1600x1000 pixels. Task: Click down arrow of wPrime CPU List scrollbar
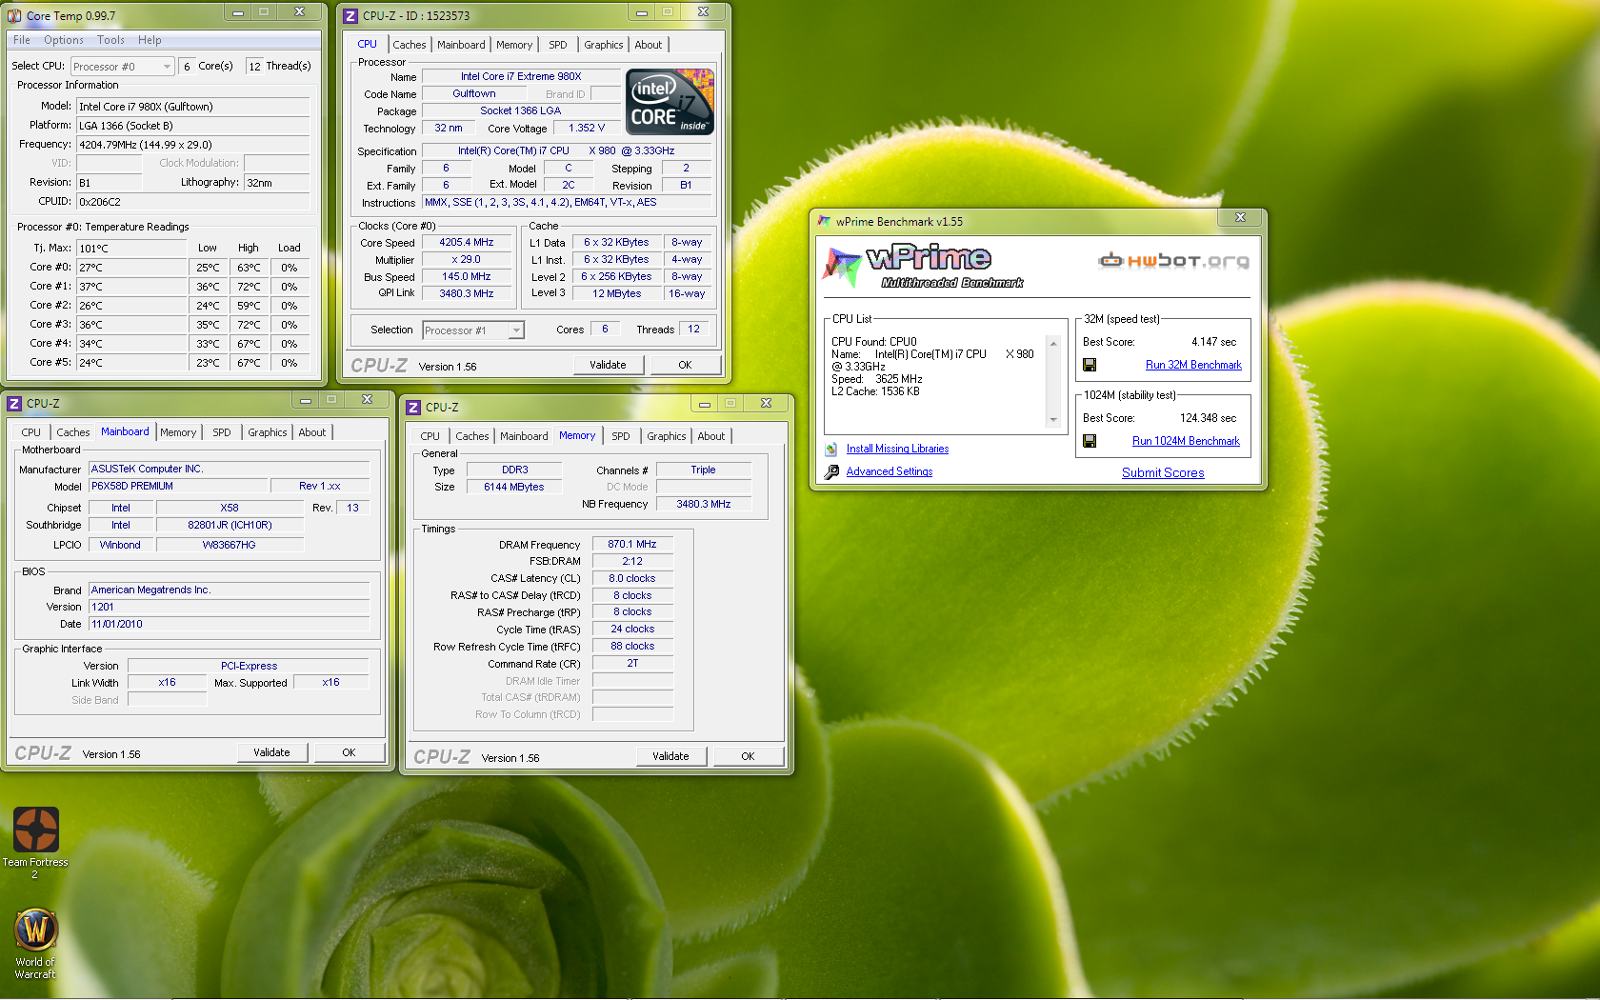tap(1053, 420)
